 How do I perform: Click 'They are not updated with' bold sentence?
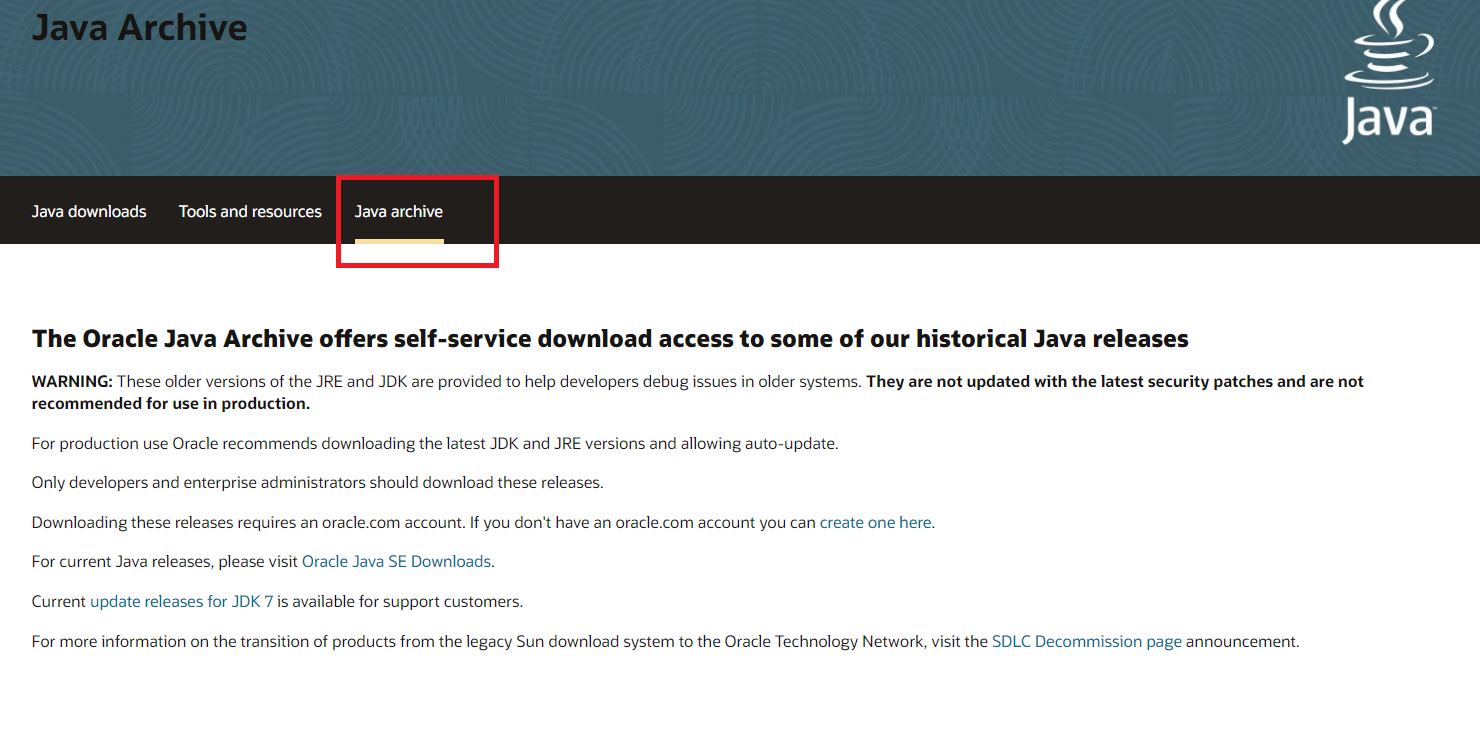698,393
